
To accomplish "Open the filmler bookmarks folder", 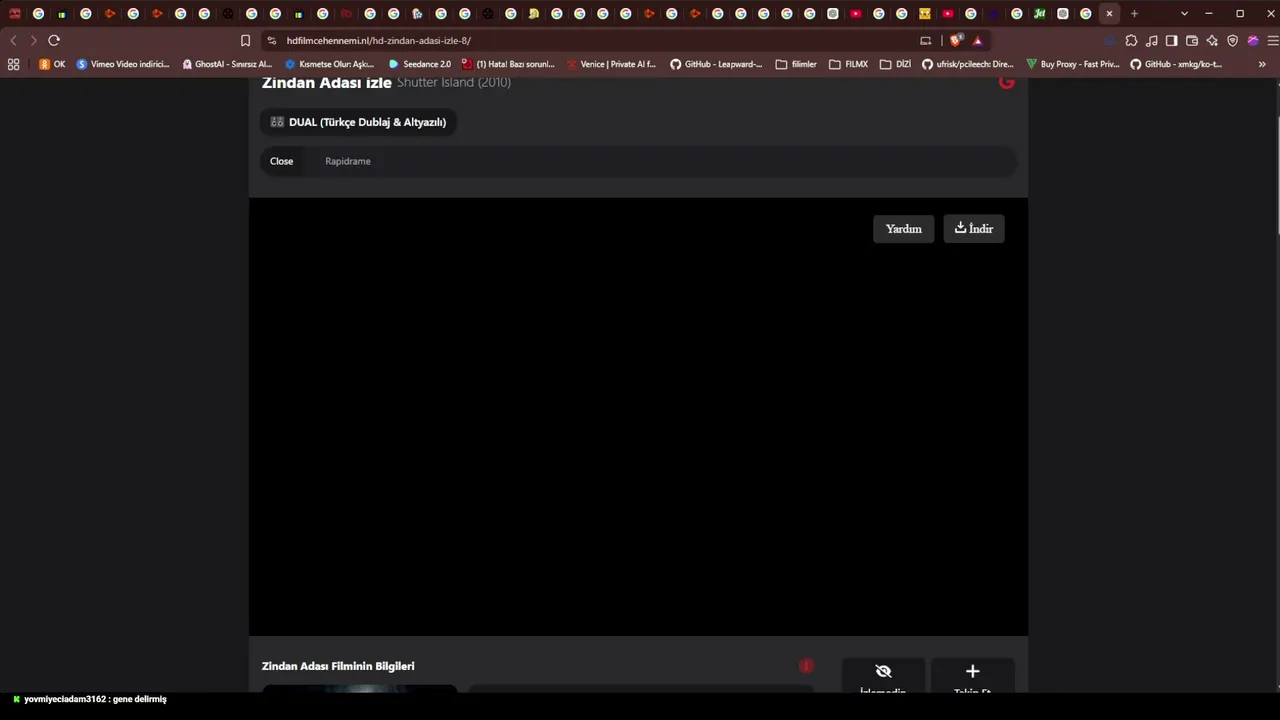I will coord(796,64).
